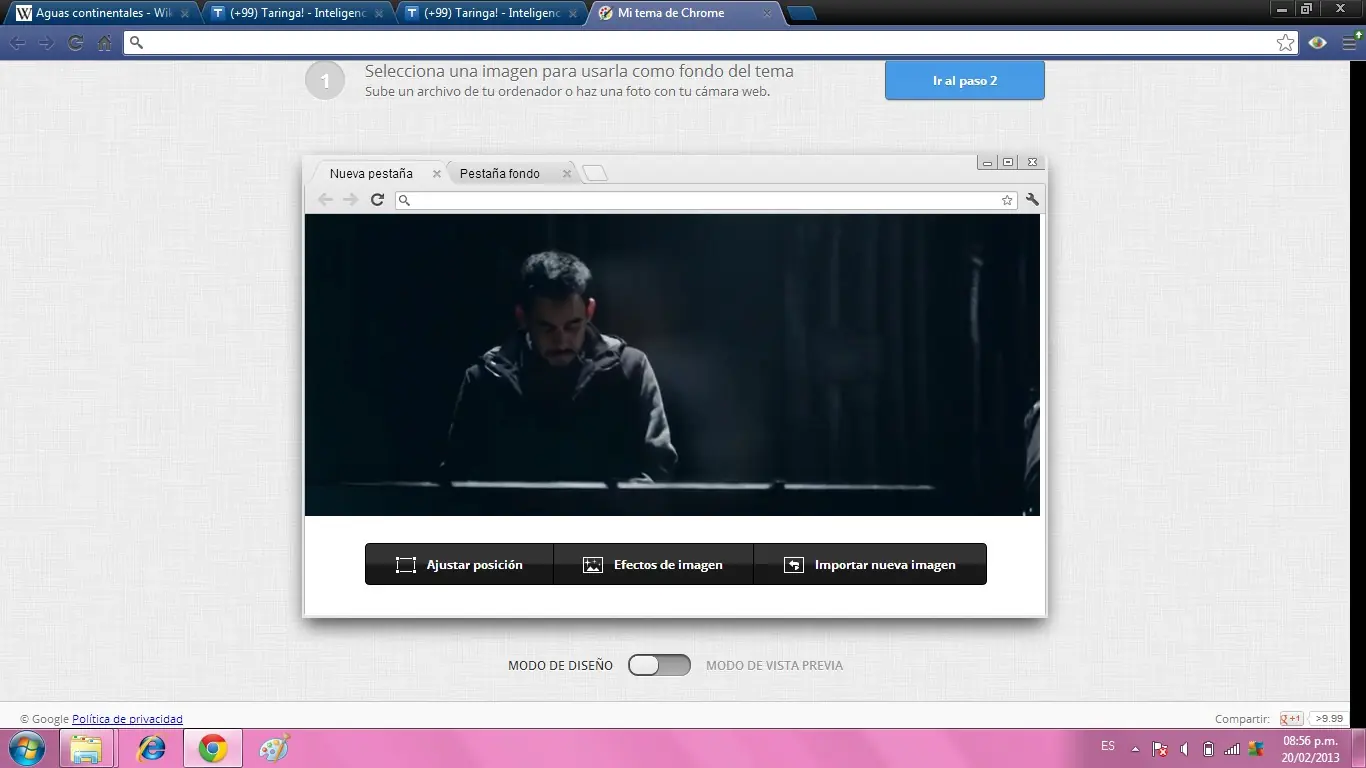The width and height of the screenshot is (1366, 768).
Task: Select MODO DE VISTA PREVIA label
Action: pos(774,665)
